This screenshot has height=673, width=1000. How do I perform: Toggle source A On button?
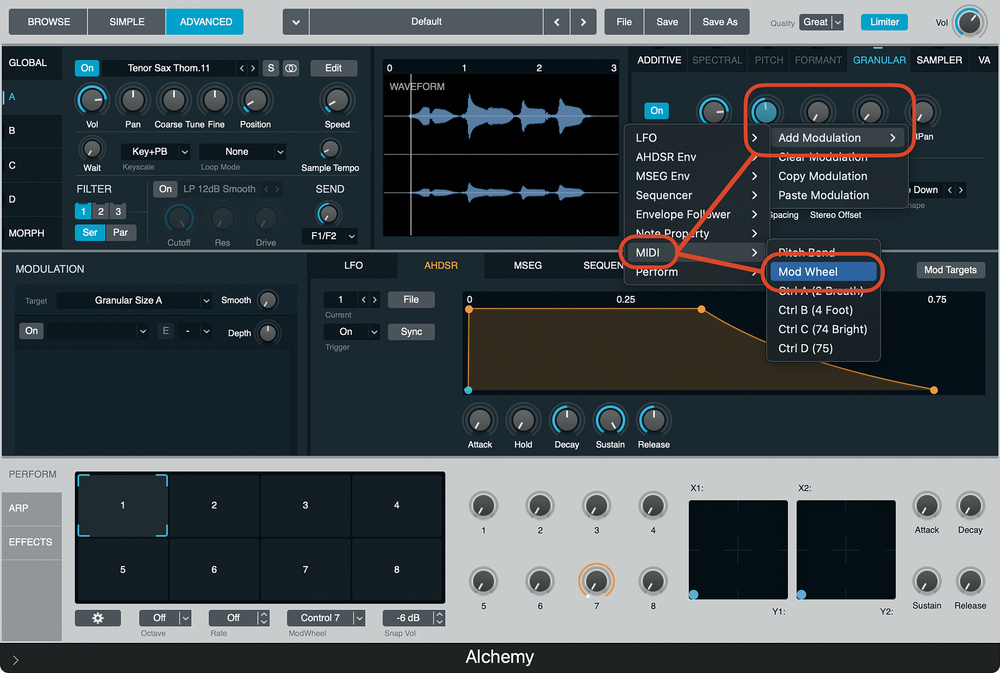[x=88, y=68]
